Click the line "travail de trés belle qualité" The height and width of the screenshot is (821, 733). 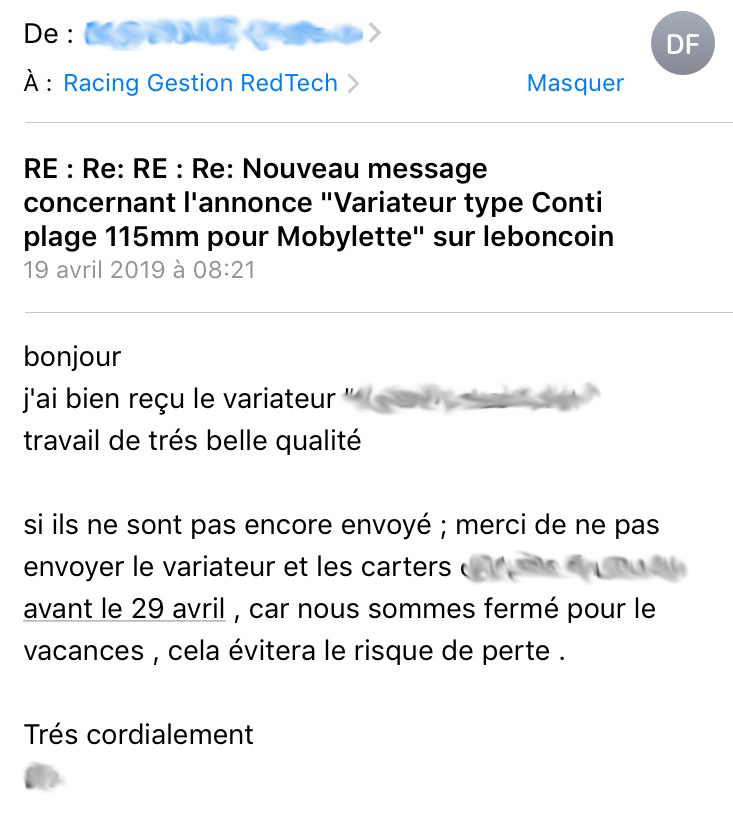pyautogui.click(x=192, y=441)
